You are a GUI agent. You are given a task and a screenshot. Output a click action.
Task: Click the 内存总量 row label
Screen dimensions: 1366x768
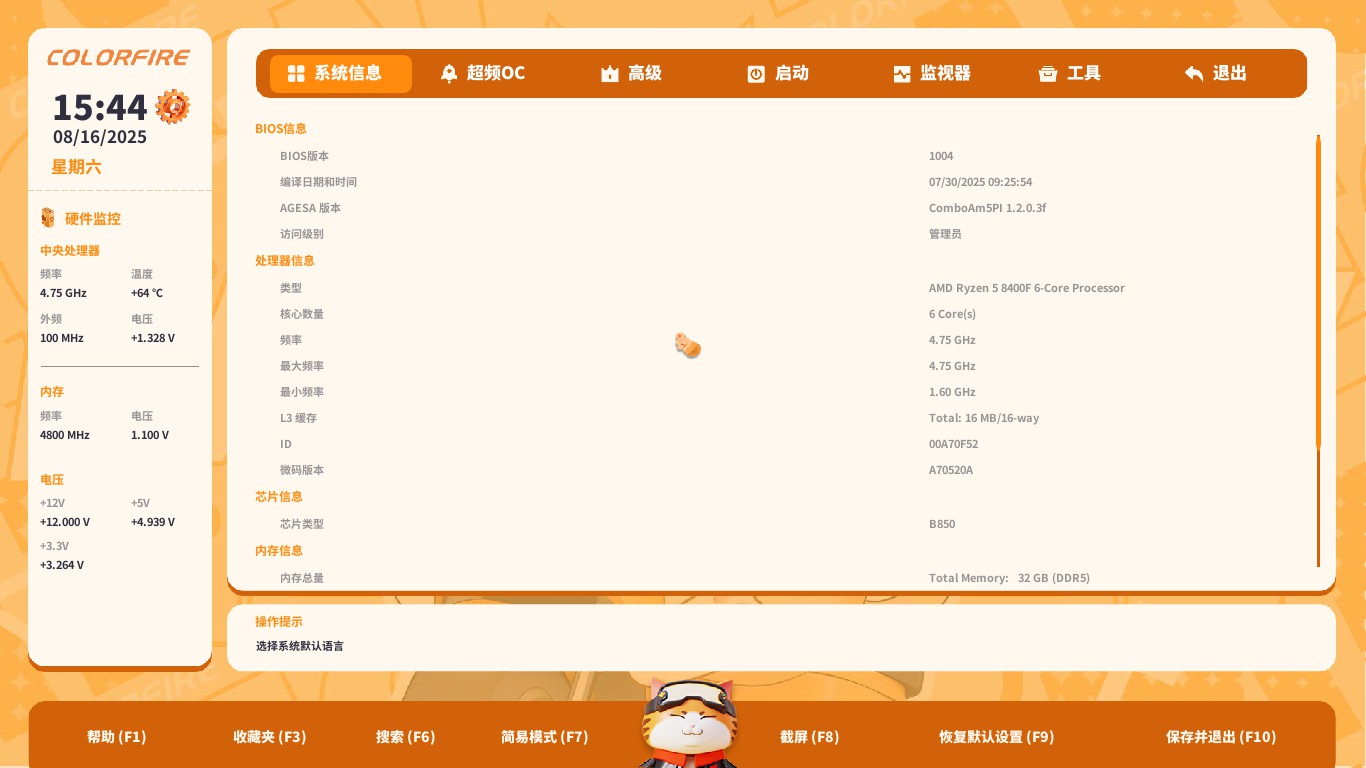(302, 578)
